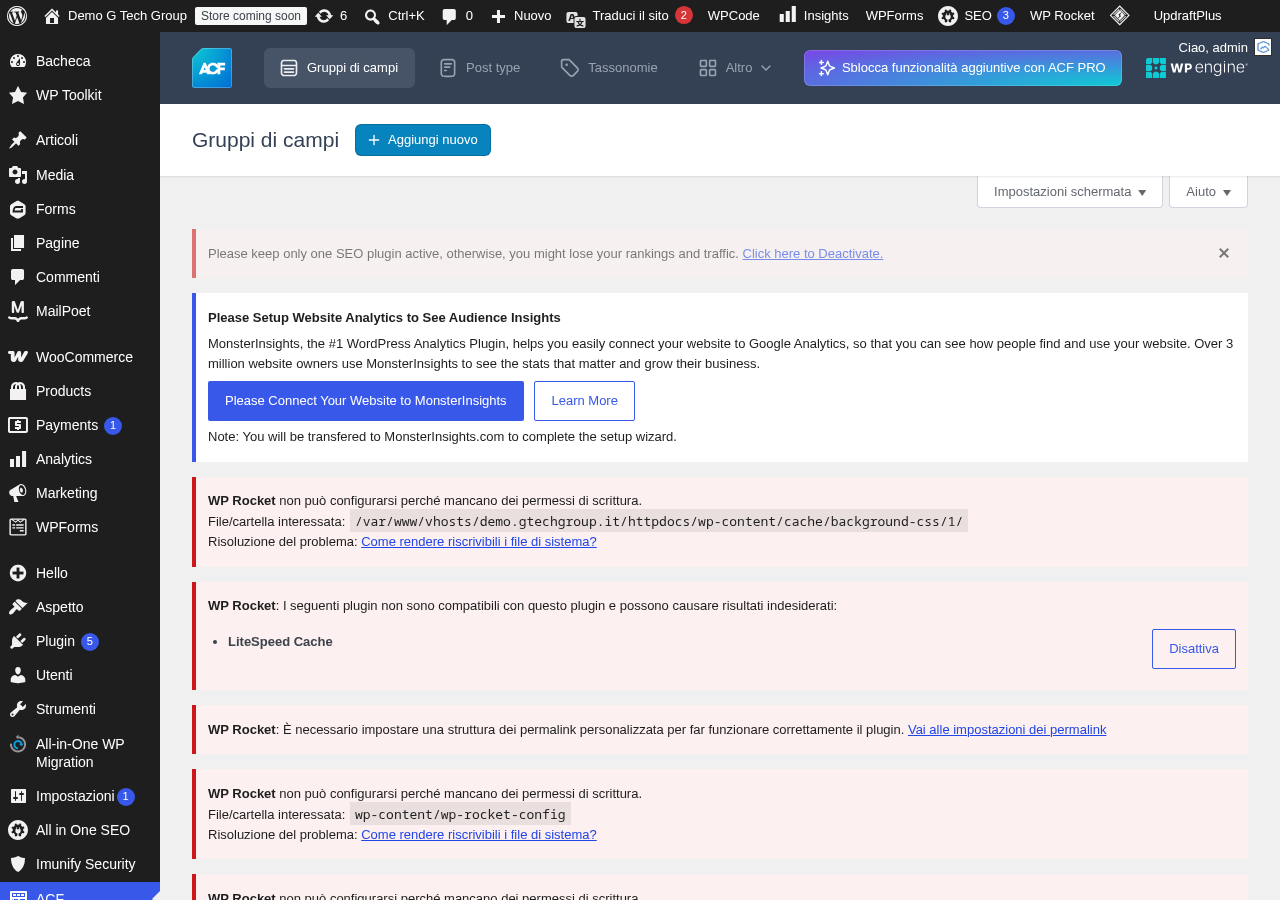1280x900 pixels.
Task: Open Forms in sidebar
Action: [80, 209]
